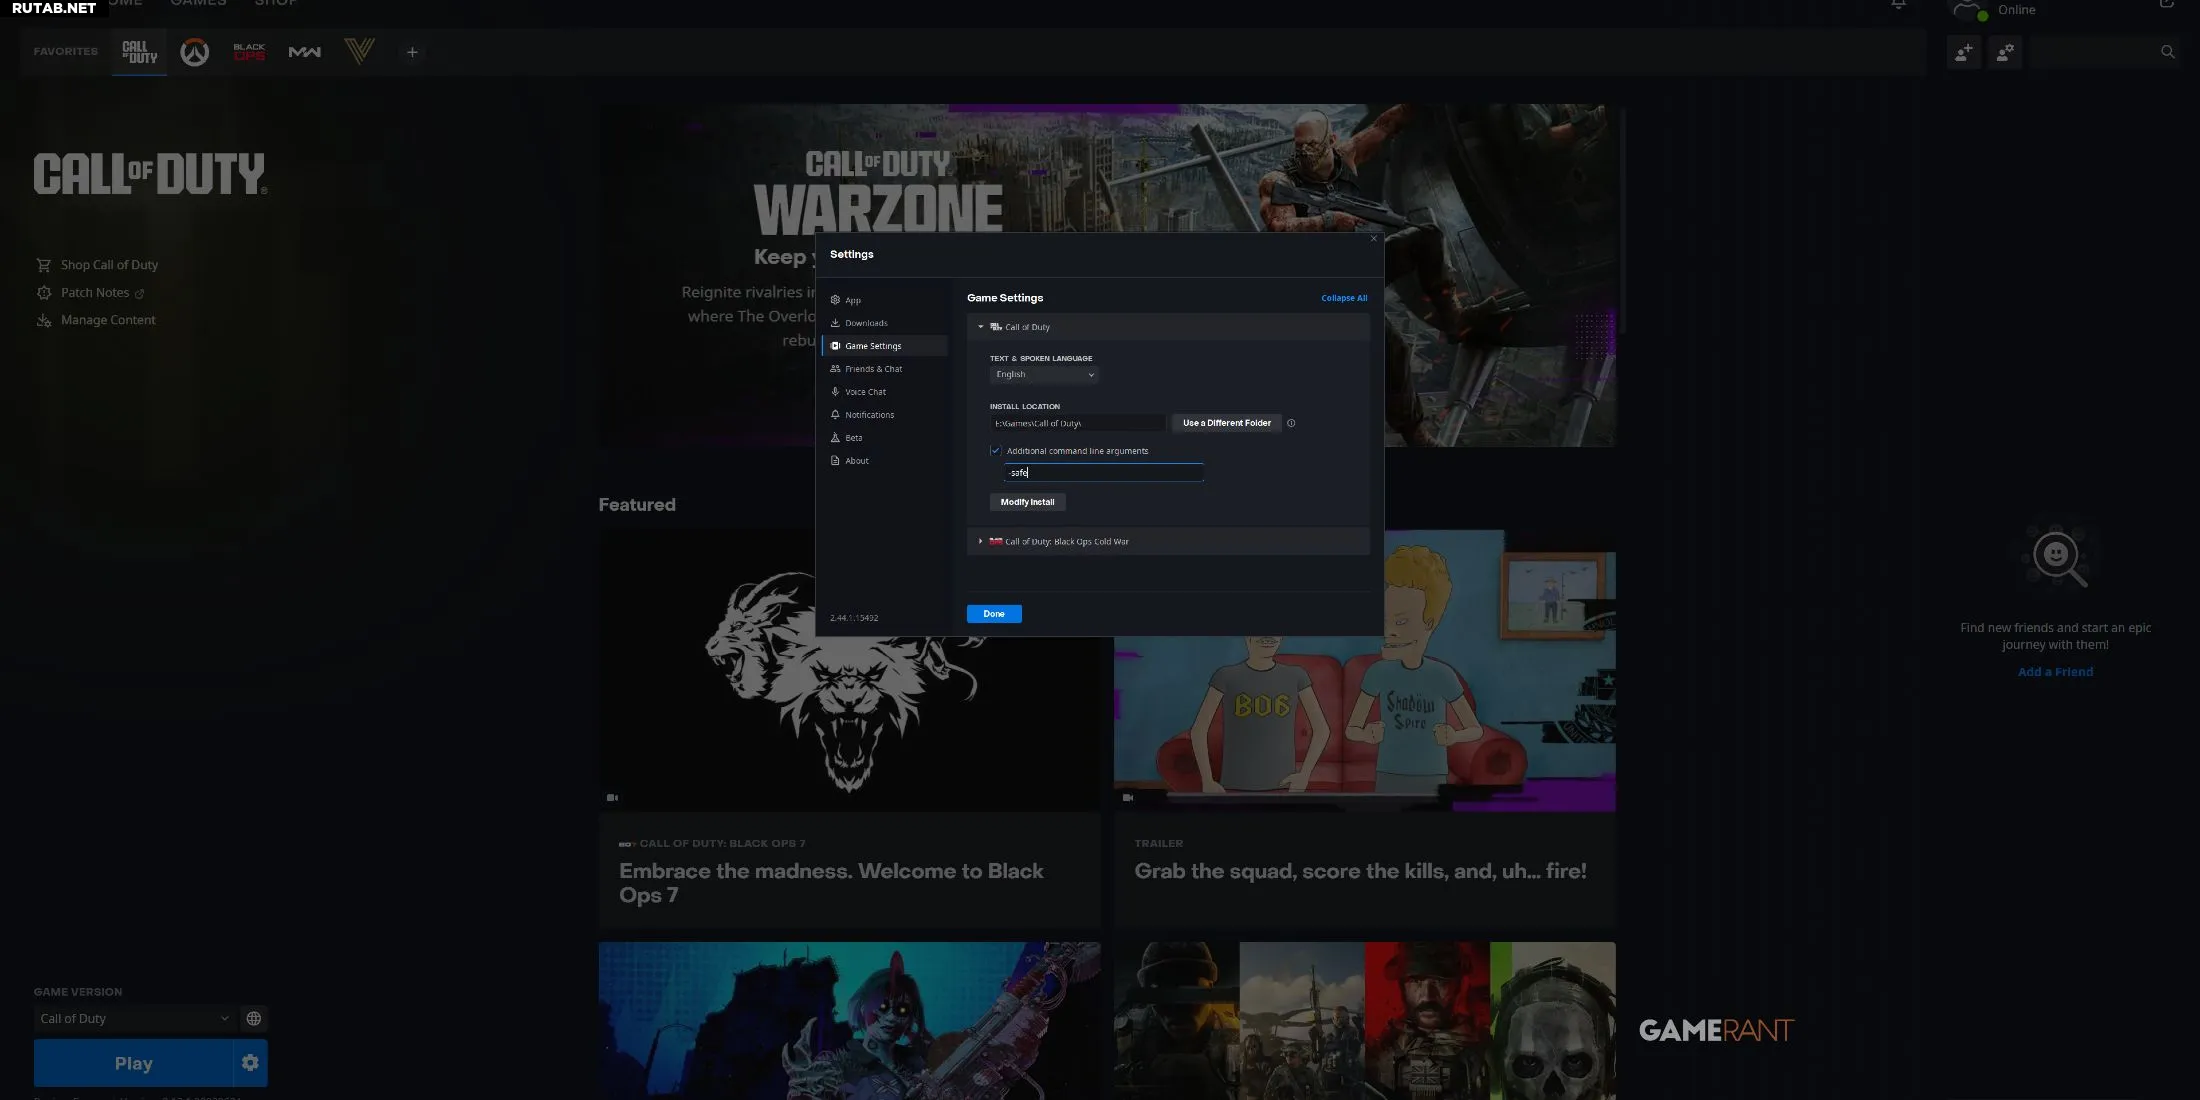The width and height of the screenshot is (2200, 1100).
Task: Open Call of Duty favorites tab icon
Action: tap(139, 52)
